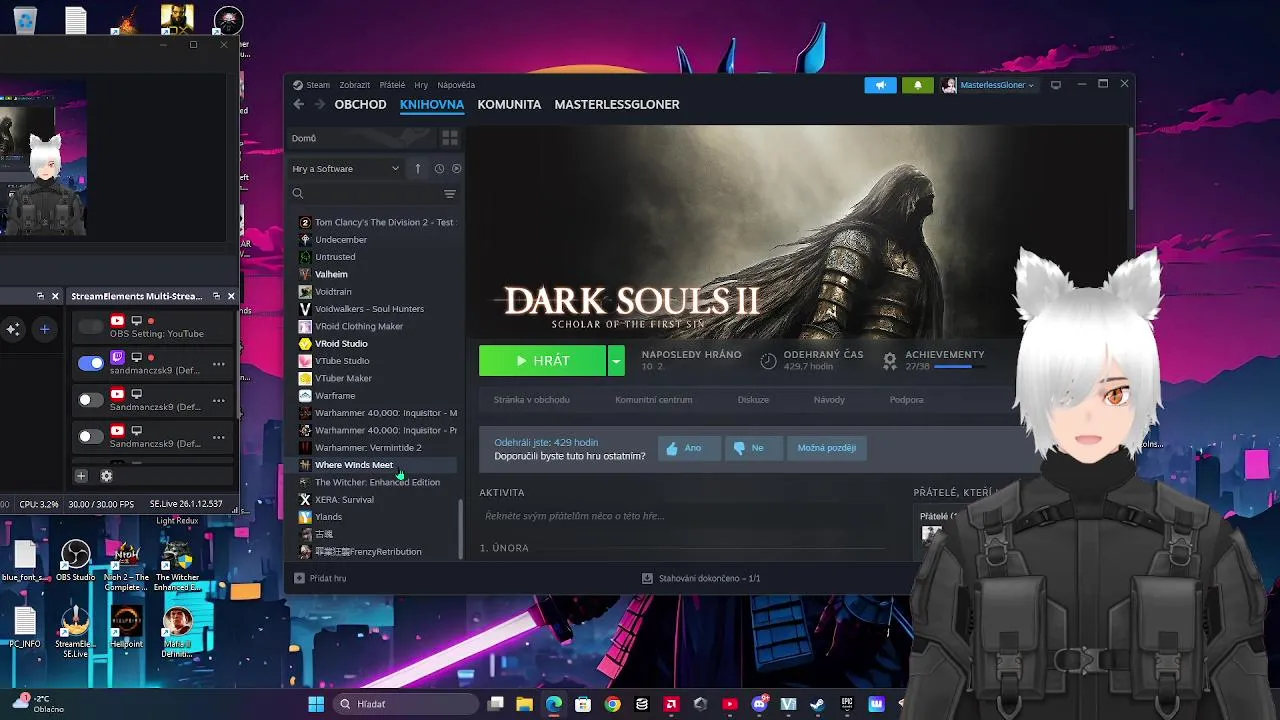Image resolution: width=1280 pixels, height=720 pixels.
Task: Open the Windows Start menu
Action: pyautogui.click(x=316, y=704)
